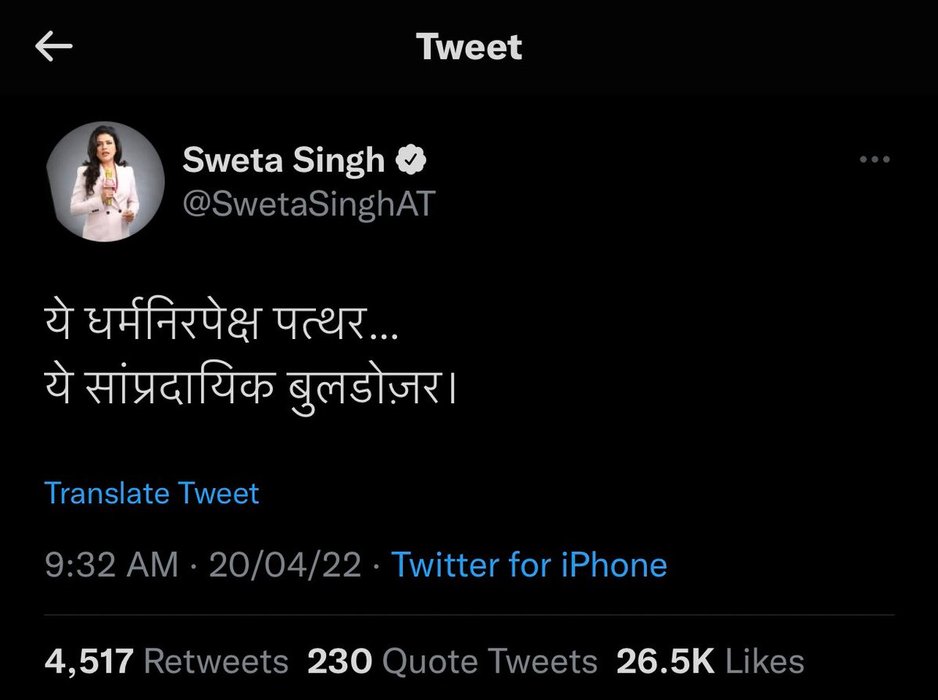Tap the Tweet header title
The image size is (938, 700).
tap(469, 47)
